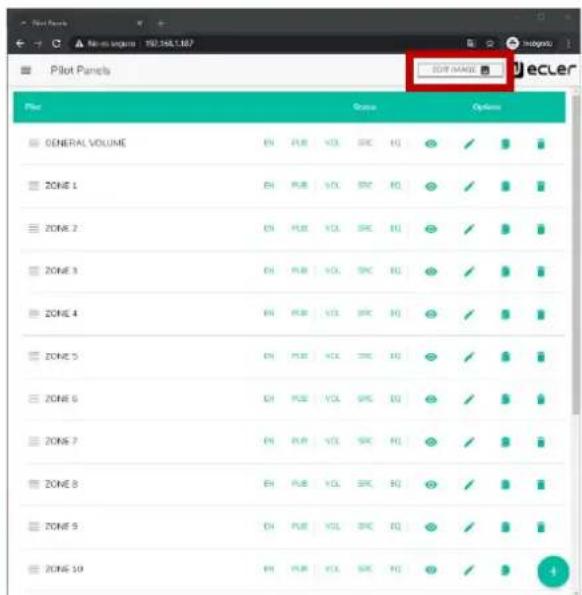Duplicate the ZONE 10 panel
Viewport: 582px width, 595px height.
(x=505, y=570)
